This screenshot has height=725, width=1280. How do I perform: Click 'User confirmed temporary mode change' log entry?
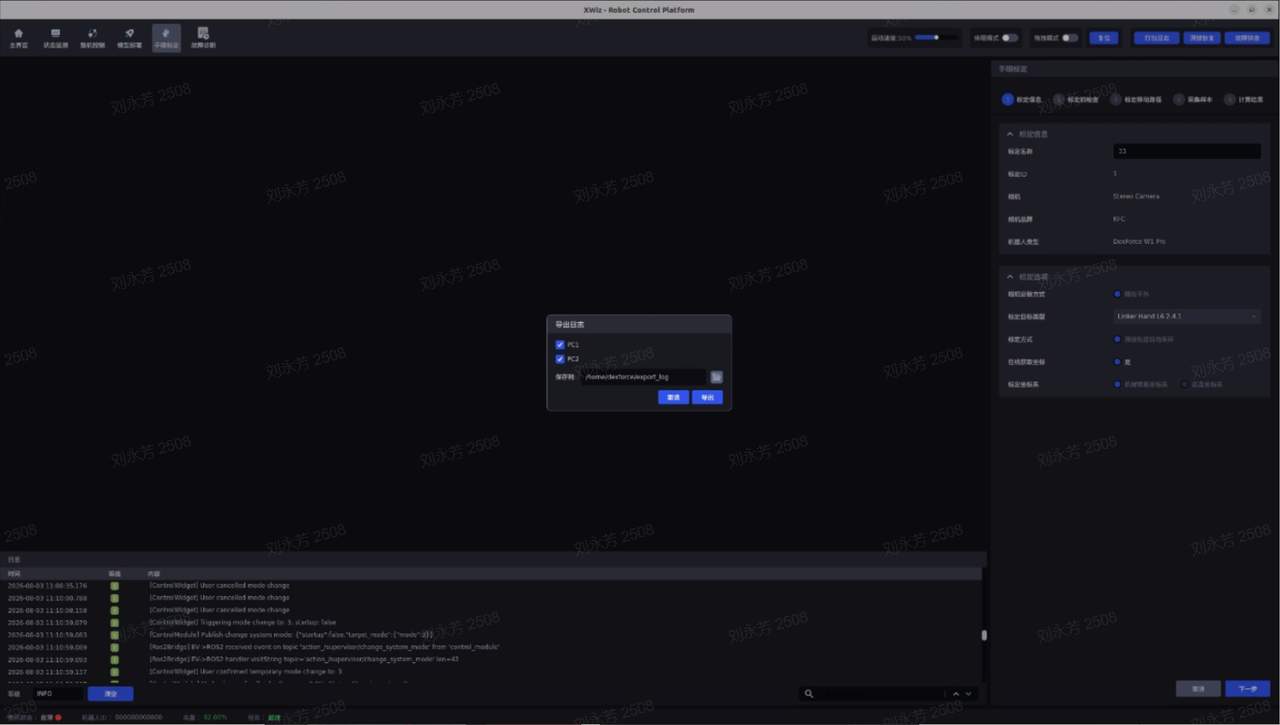245,672
